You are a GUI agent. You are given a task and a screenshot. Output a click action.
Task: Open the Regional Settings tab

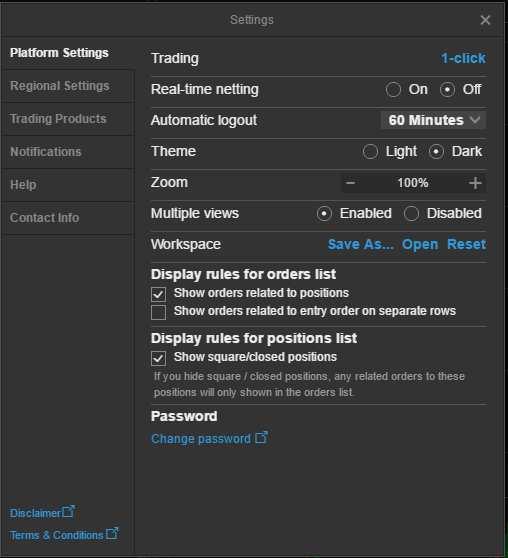click(59, 86)
